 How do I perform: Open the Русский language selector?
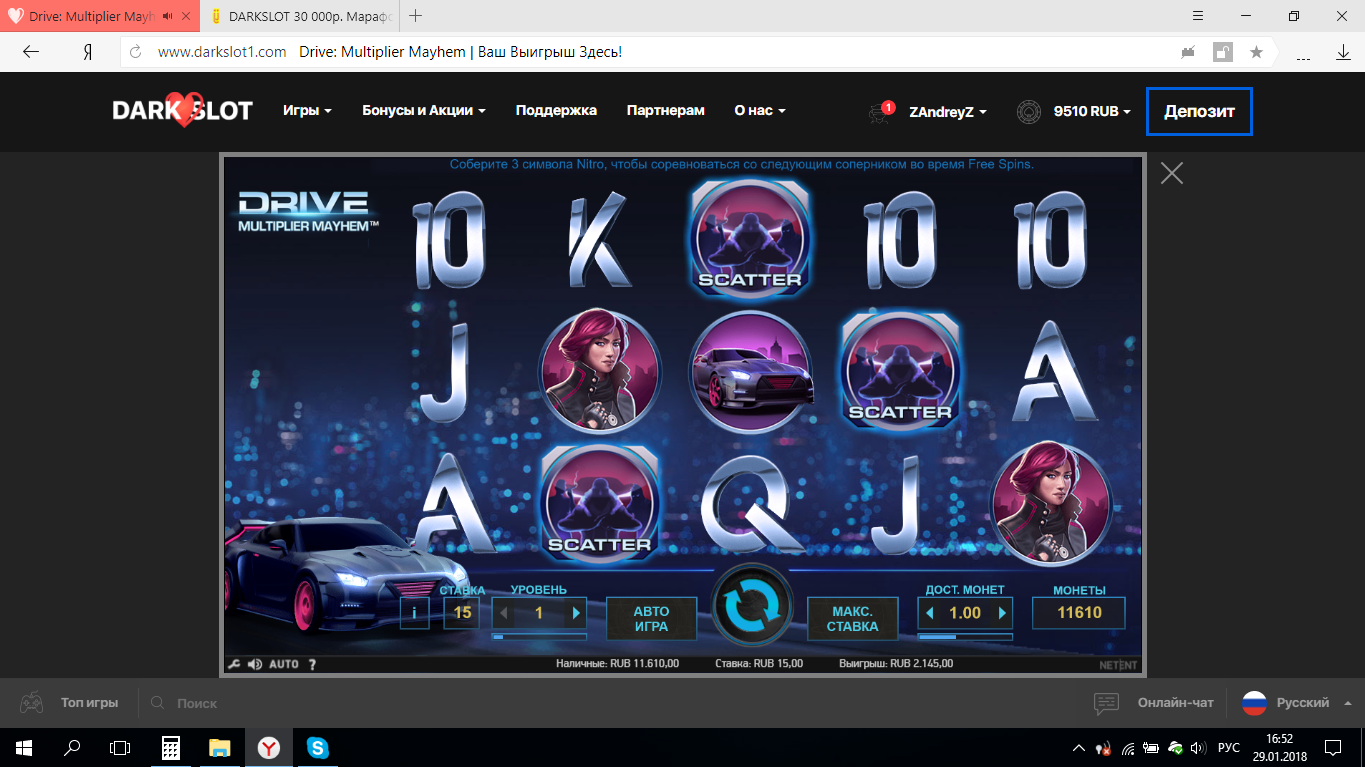click(x=1296, y=703)
